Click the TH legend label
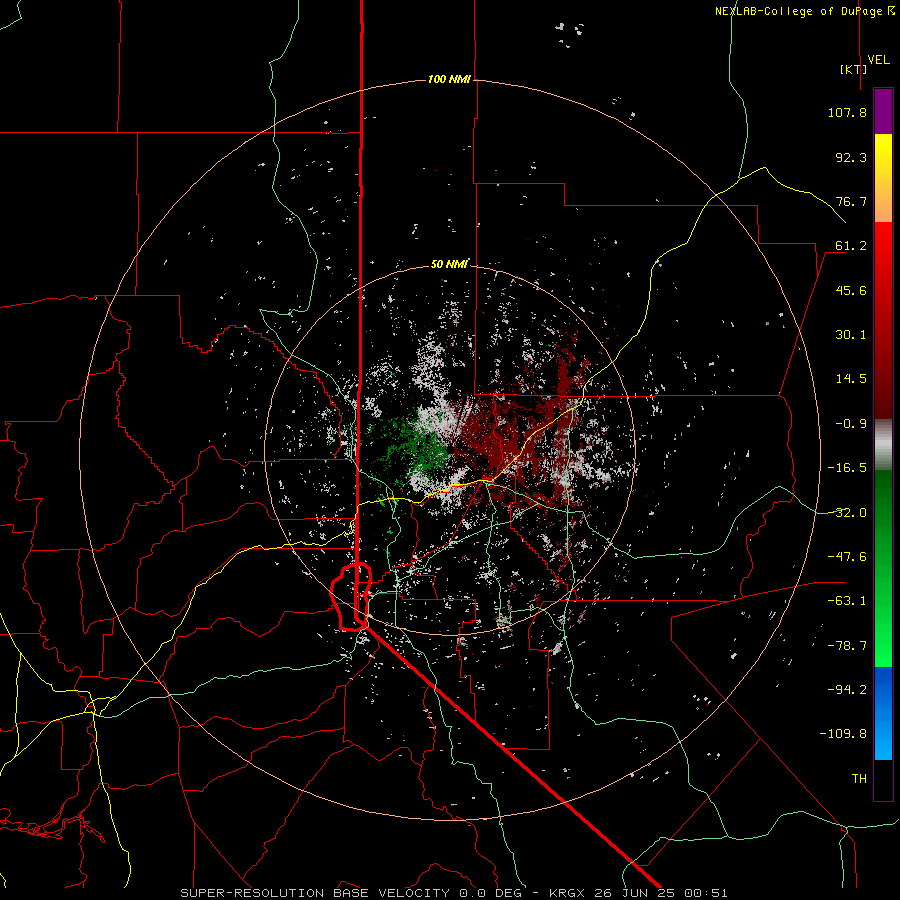 click(x=859, y=778)
